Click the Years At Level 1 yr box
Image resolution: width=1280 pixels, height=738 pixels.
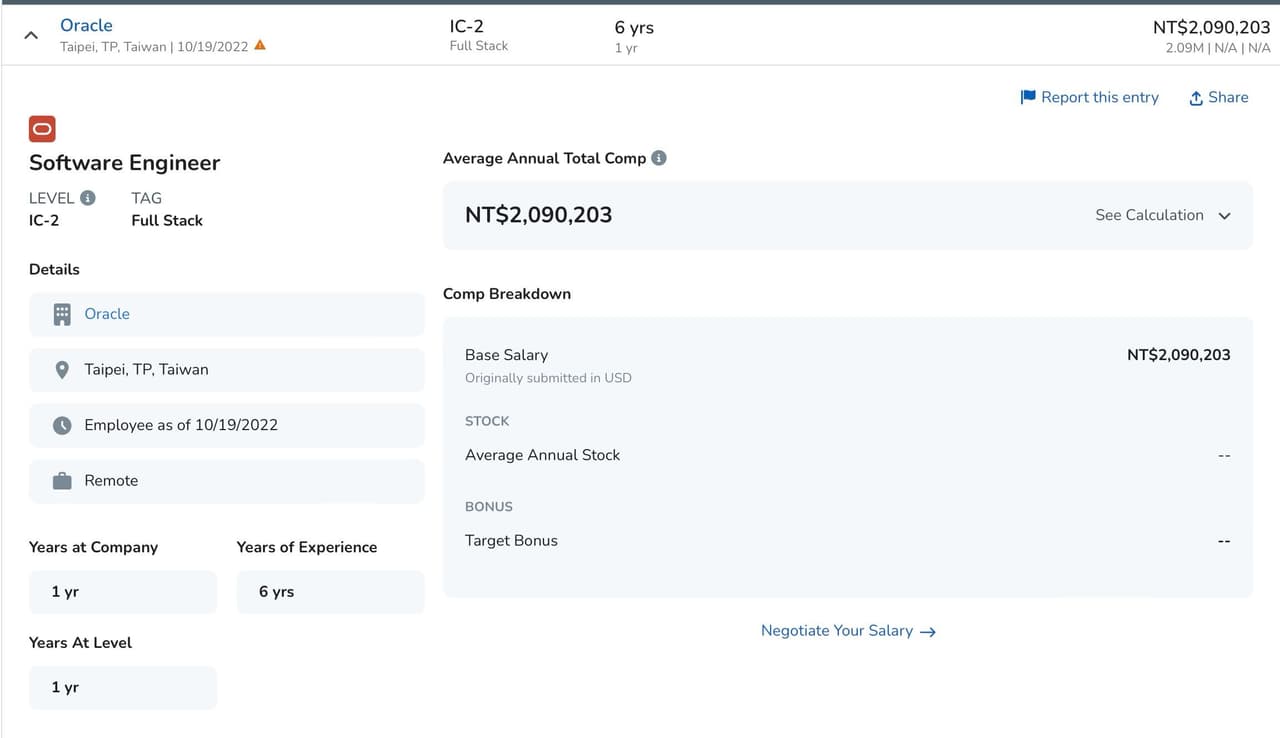point(123,688)
